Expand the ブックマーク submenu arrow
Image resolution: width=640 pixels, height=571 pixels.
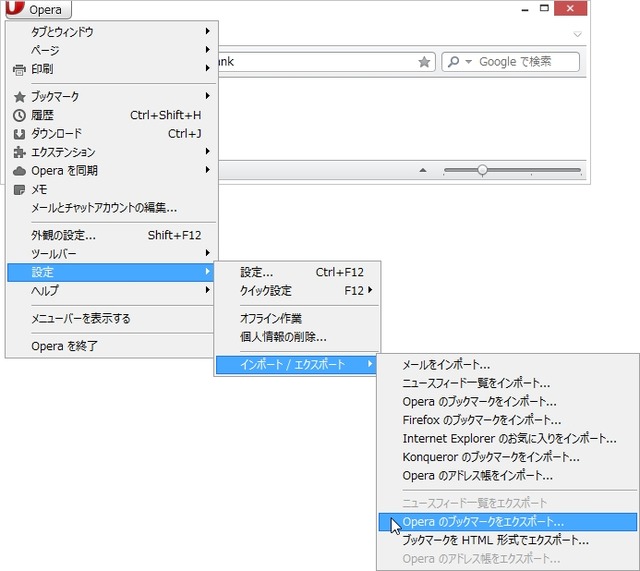[208, 96]
